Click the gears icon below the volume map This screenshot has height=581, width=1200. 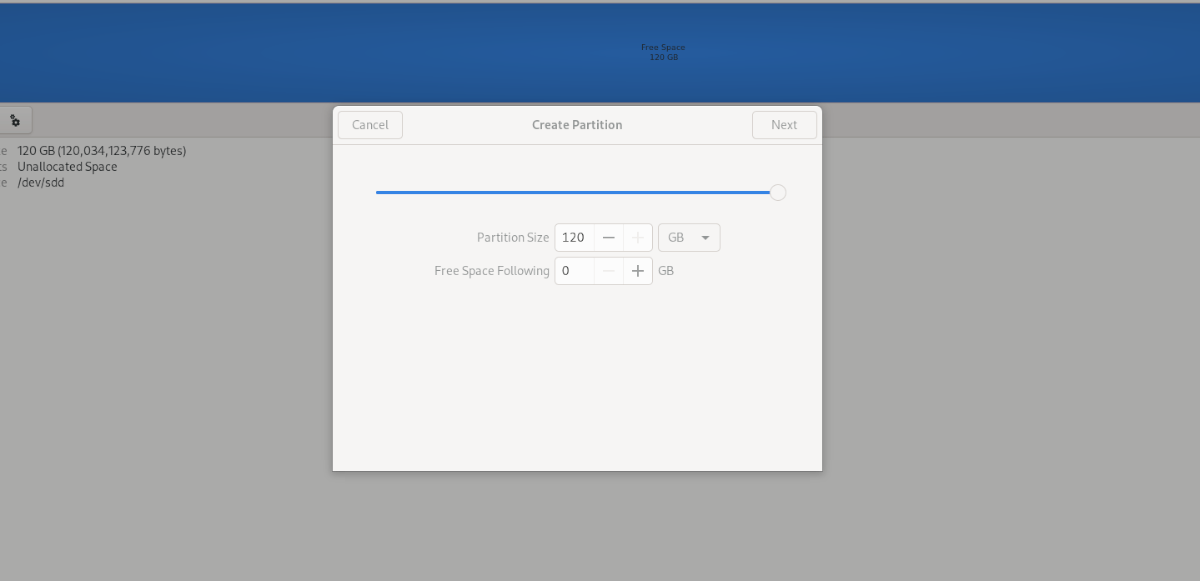[x=15, y=121]
